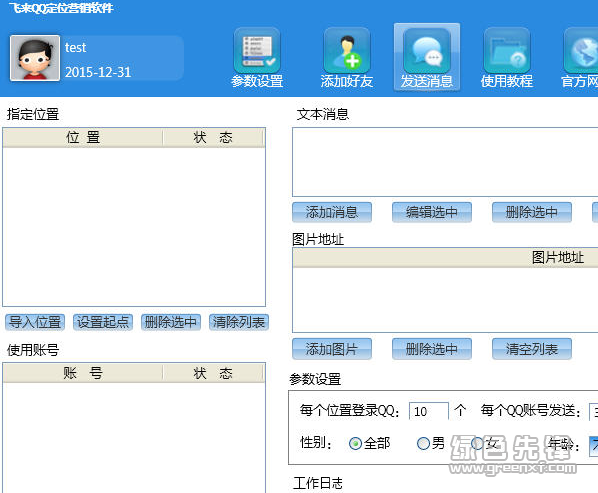The image size is (598, 493).
Task: Open the 添加好友 toolbar icon
Action: click(347, 57)
